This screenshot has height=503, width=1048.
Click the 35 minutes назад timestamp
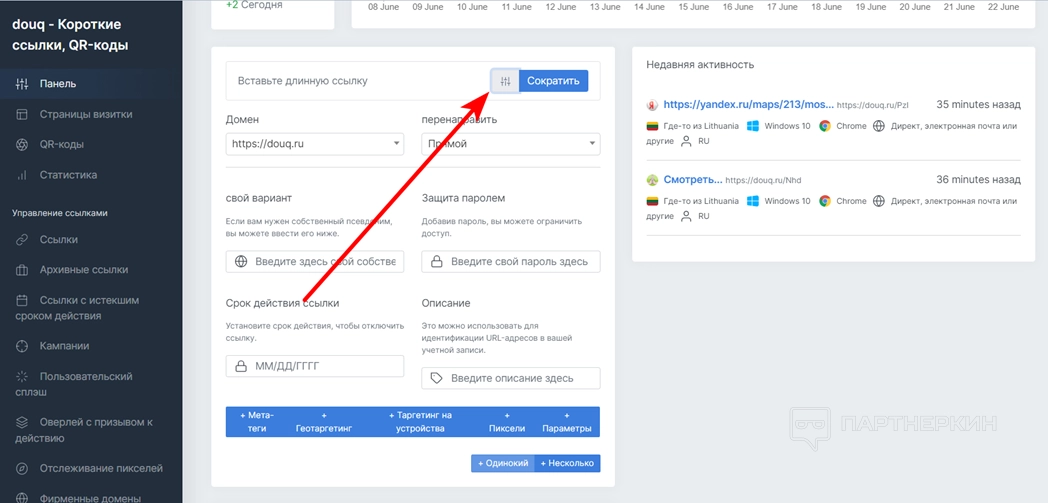pos(978,105)
